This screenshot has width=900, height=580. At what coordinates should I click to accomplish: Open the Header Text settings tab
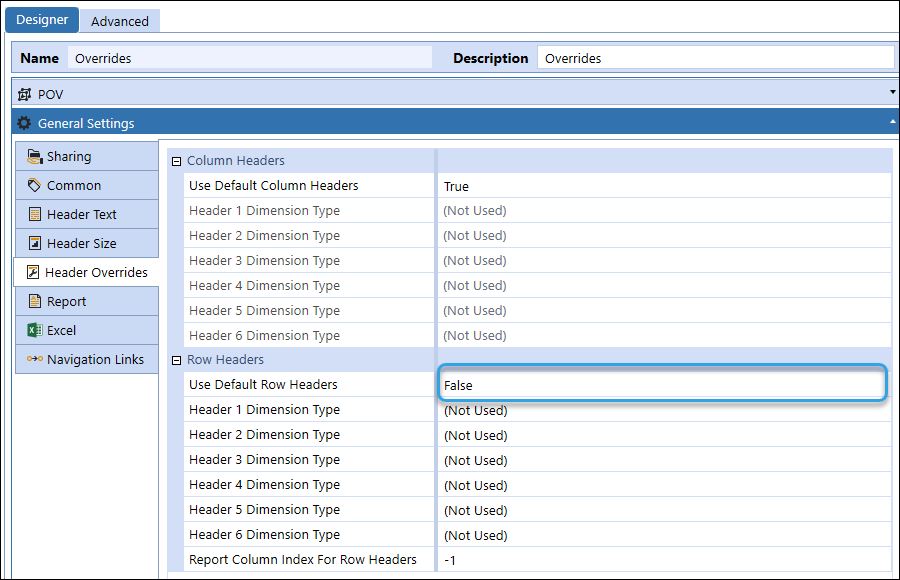(x=87, y=214)
